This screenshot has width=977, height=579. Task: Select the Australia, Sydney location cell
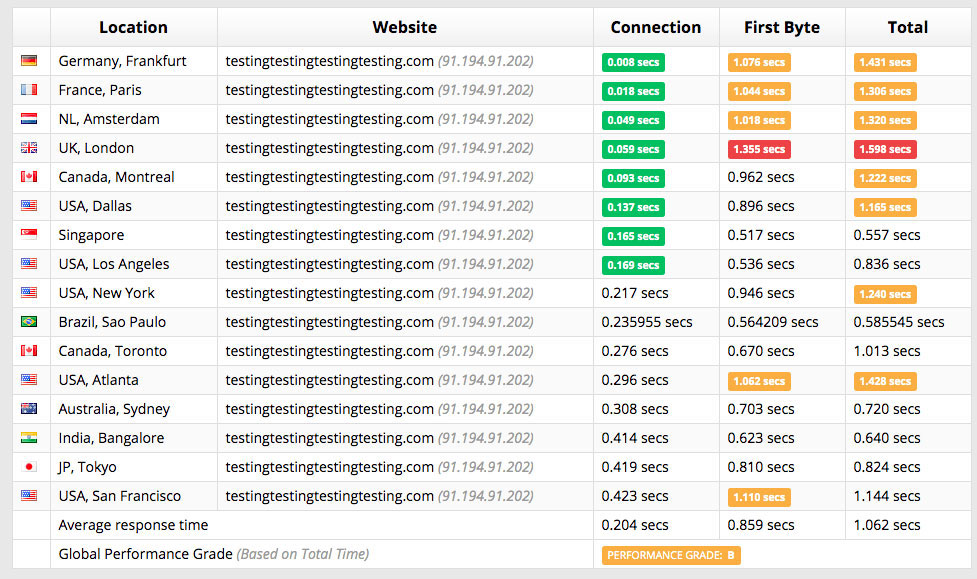133,409
